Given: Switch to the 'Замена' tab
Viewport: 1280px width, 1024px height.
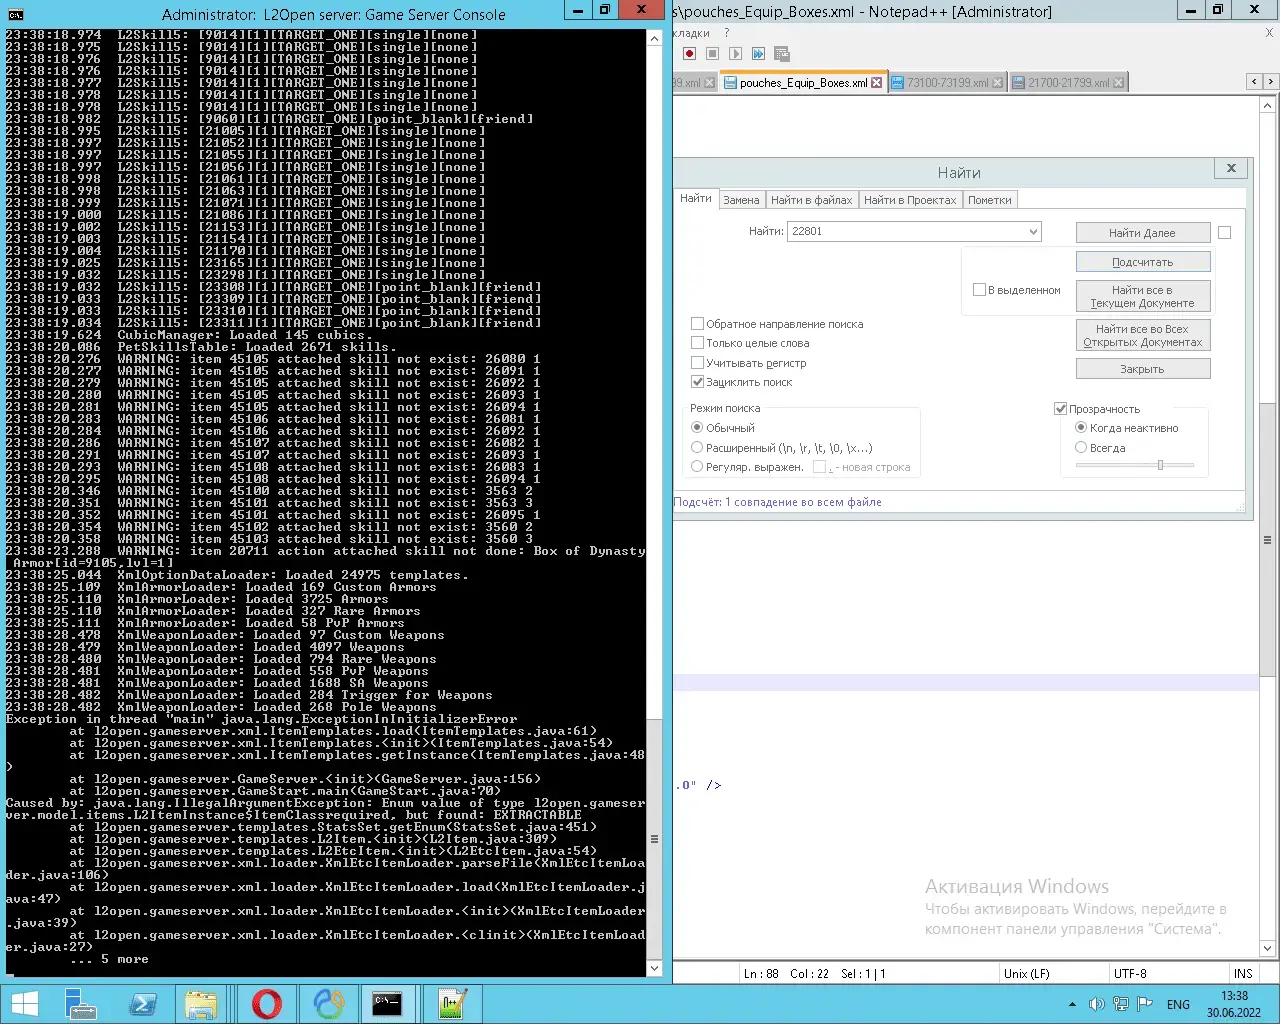Looking at the screenshot, I should tap(742, 200).
